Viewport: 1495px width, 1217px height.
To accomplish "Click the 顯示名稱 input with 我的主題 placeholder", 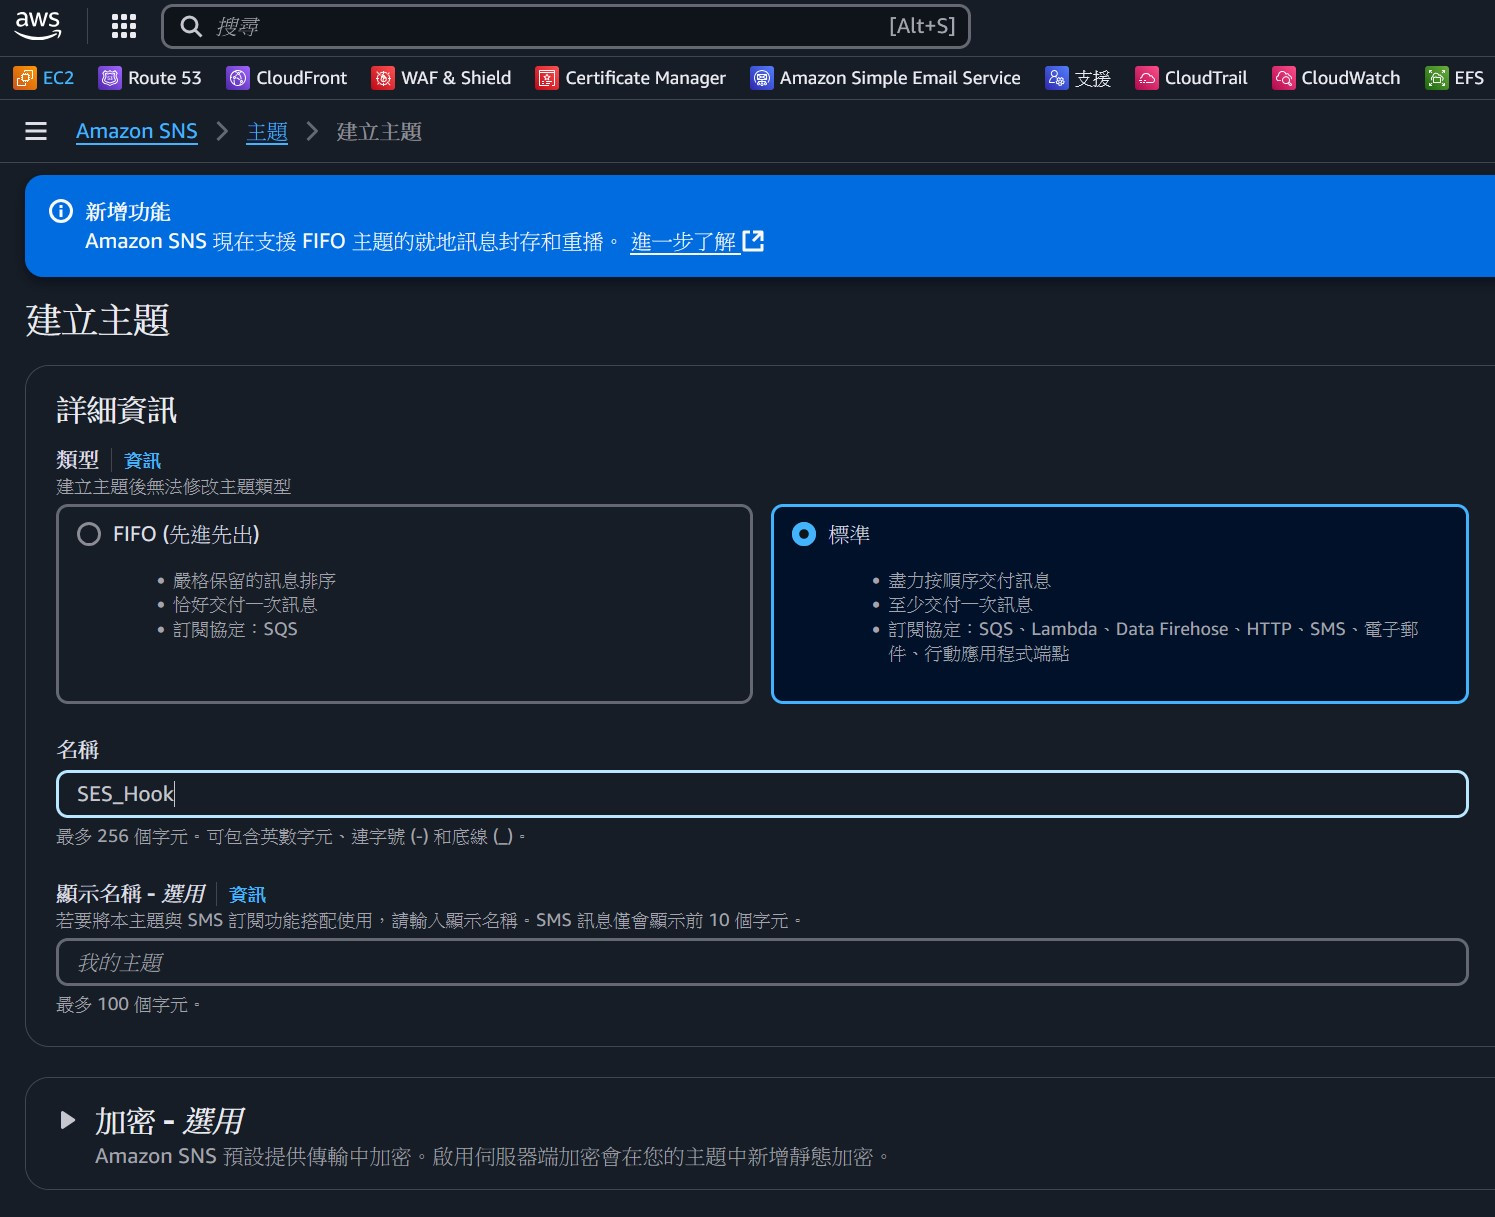I will (762, 962).
